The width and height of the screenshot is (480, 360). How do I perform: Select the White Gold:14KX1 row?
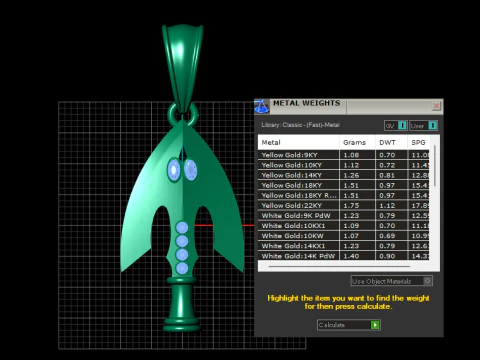pos(344,246)
